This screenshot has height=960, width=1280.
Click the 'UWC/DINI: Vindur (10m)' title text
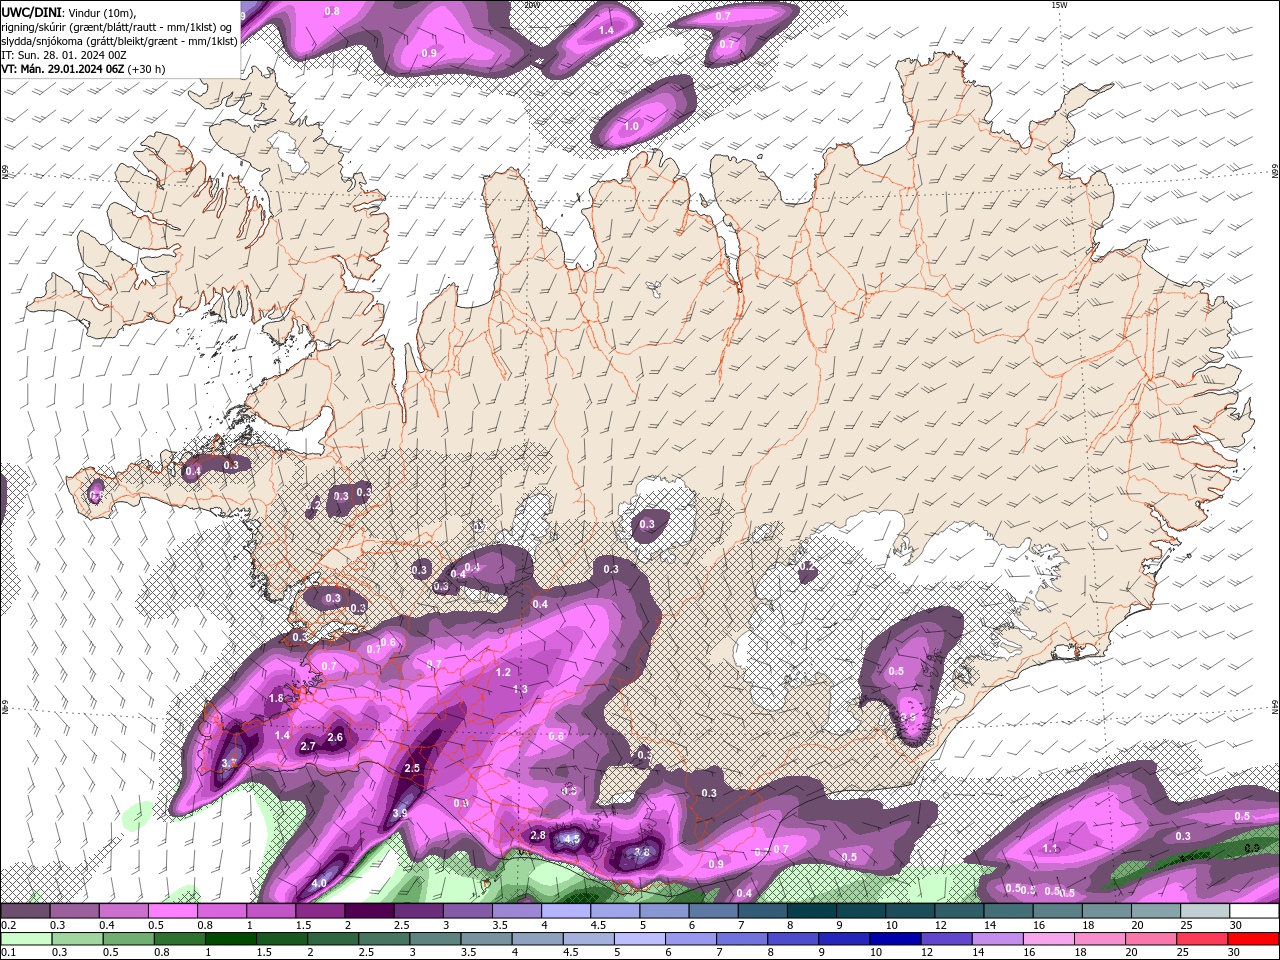67,12
